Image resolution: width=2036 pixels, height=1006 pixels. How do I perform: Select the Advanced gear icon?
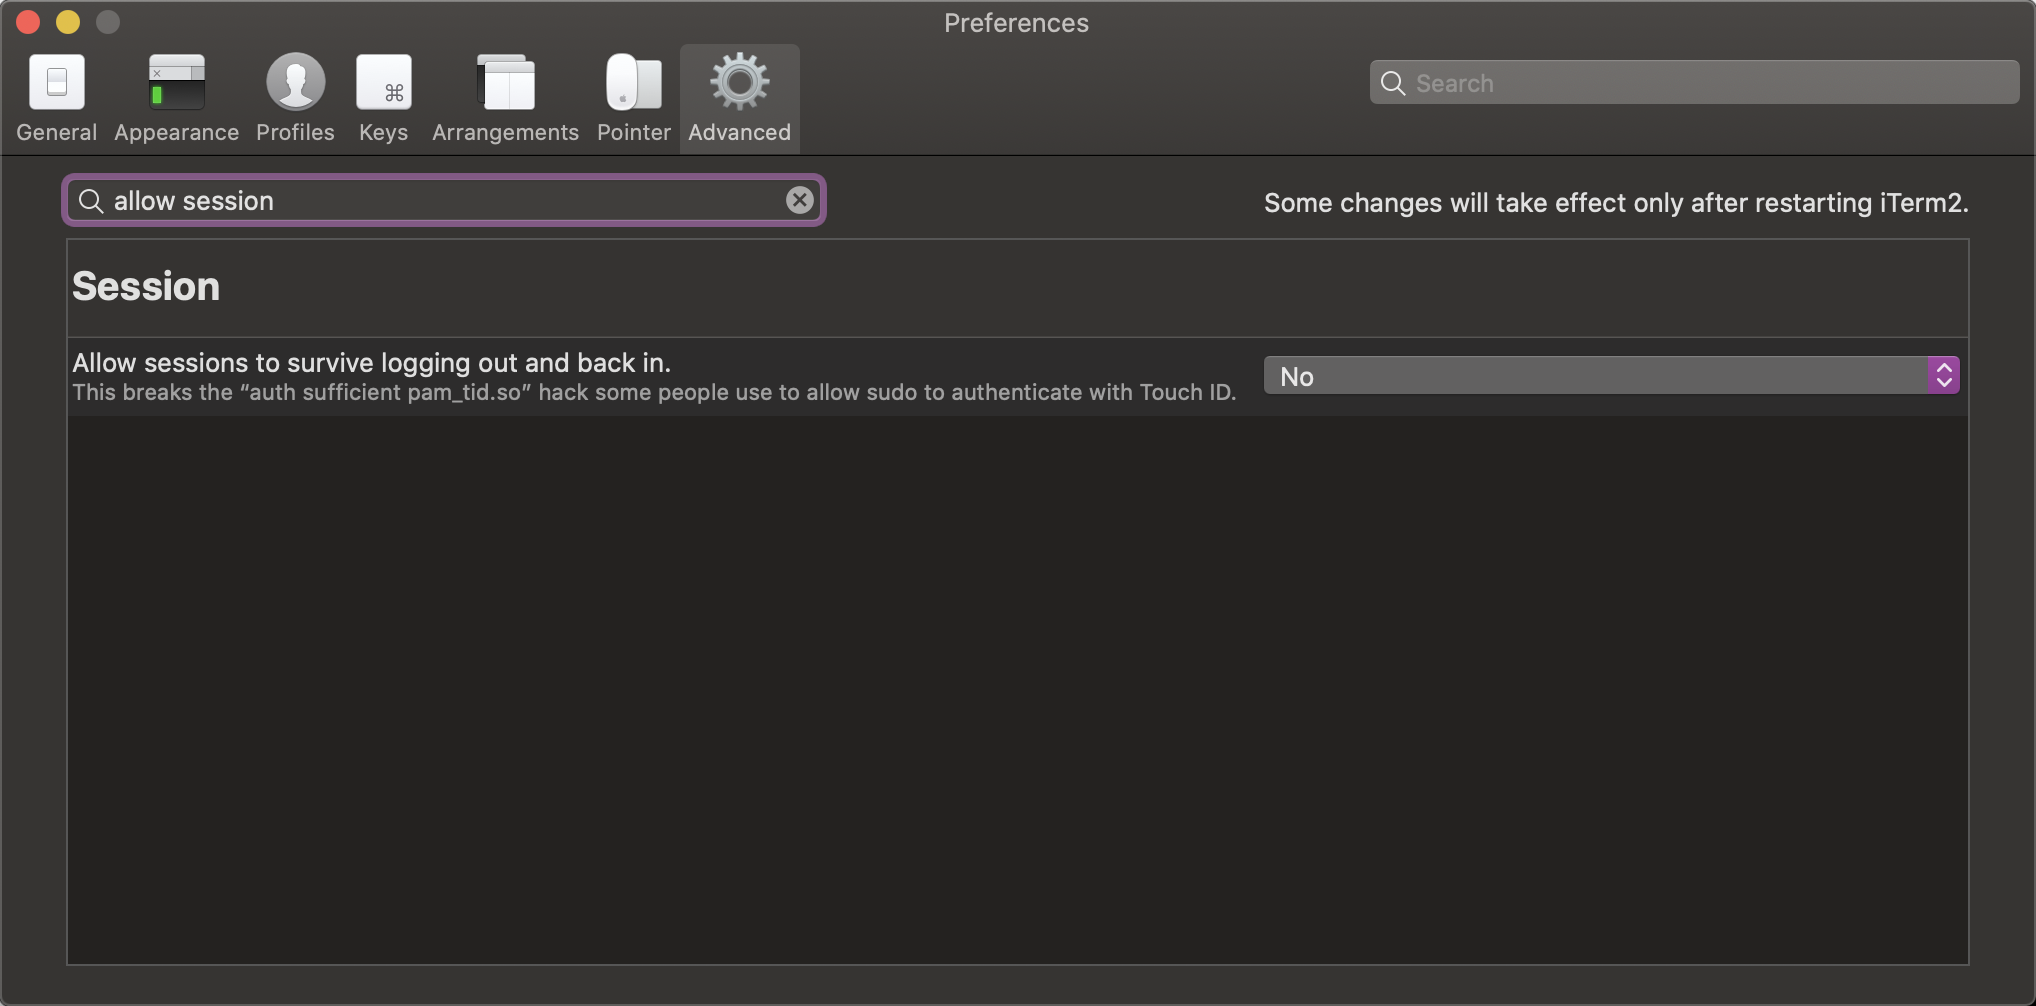740,82
